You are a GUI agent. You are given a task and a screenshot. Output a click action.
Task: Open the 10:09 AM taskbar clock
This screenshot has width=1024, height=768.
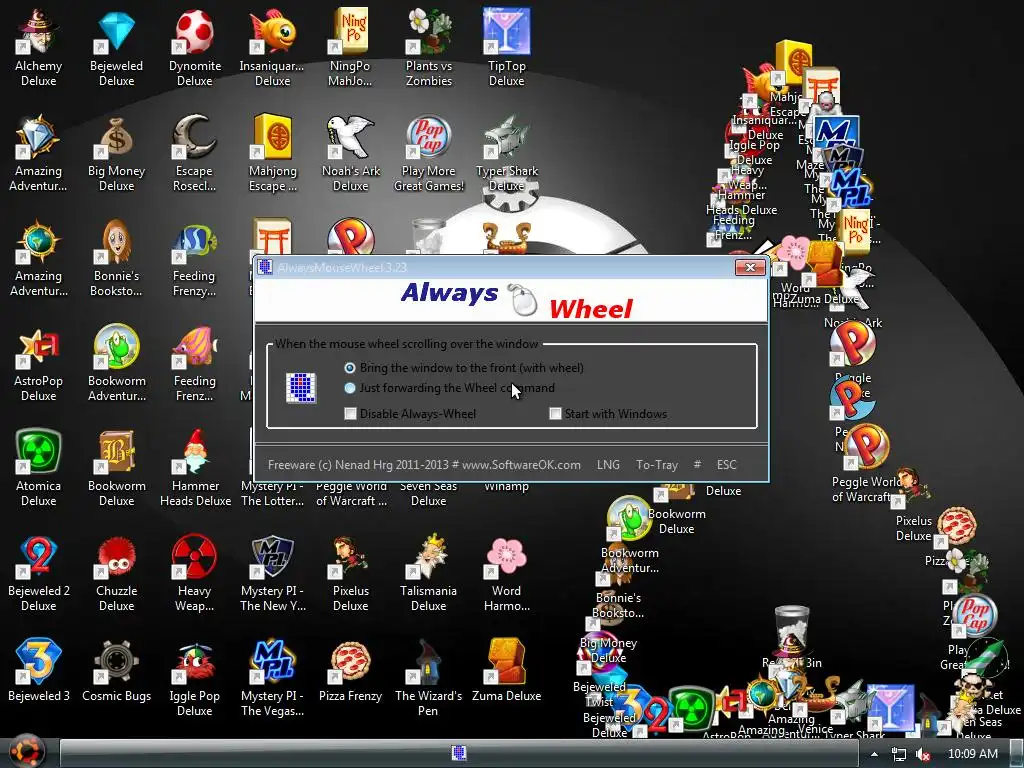(972, 754)
